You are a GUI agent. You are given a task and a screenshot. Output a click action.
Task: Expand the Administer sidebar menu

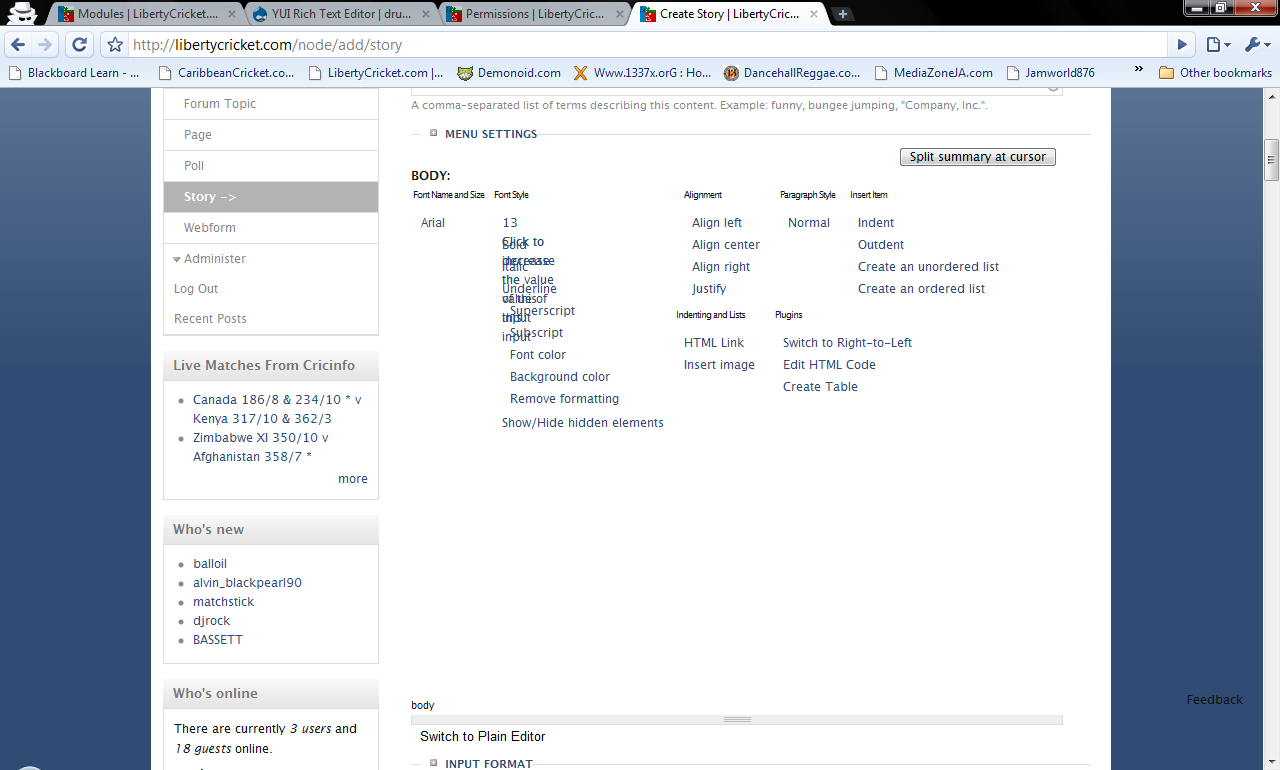(217, 258)
